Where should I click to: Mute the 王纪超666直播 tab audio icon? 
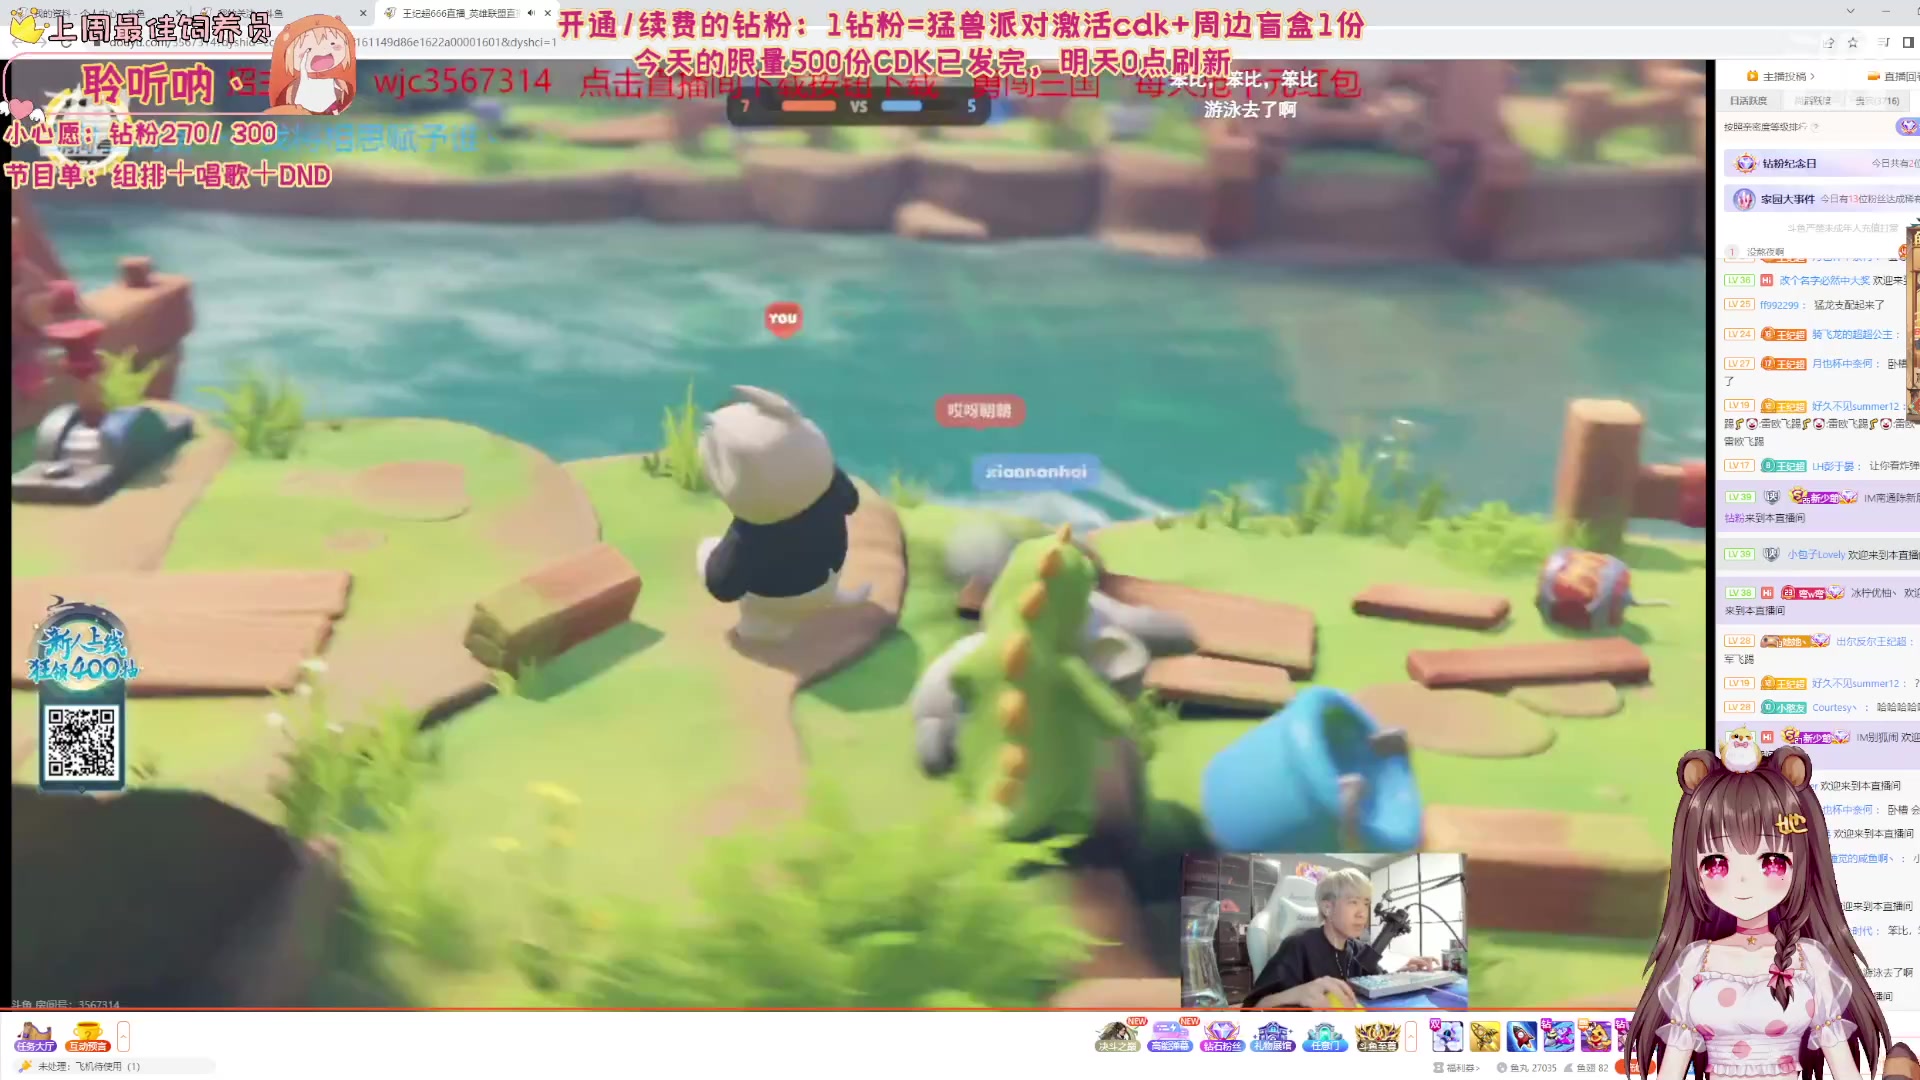pos(531,13)
